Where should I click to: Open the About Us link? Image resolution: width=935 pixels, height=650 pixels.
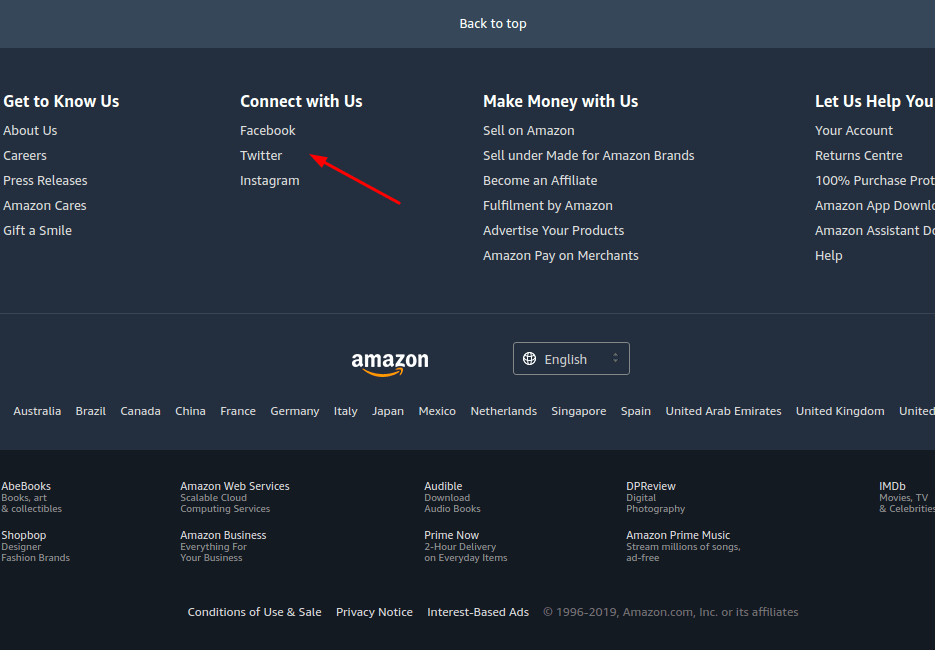pos(30,131)
